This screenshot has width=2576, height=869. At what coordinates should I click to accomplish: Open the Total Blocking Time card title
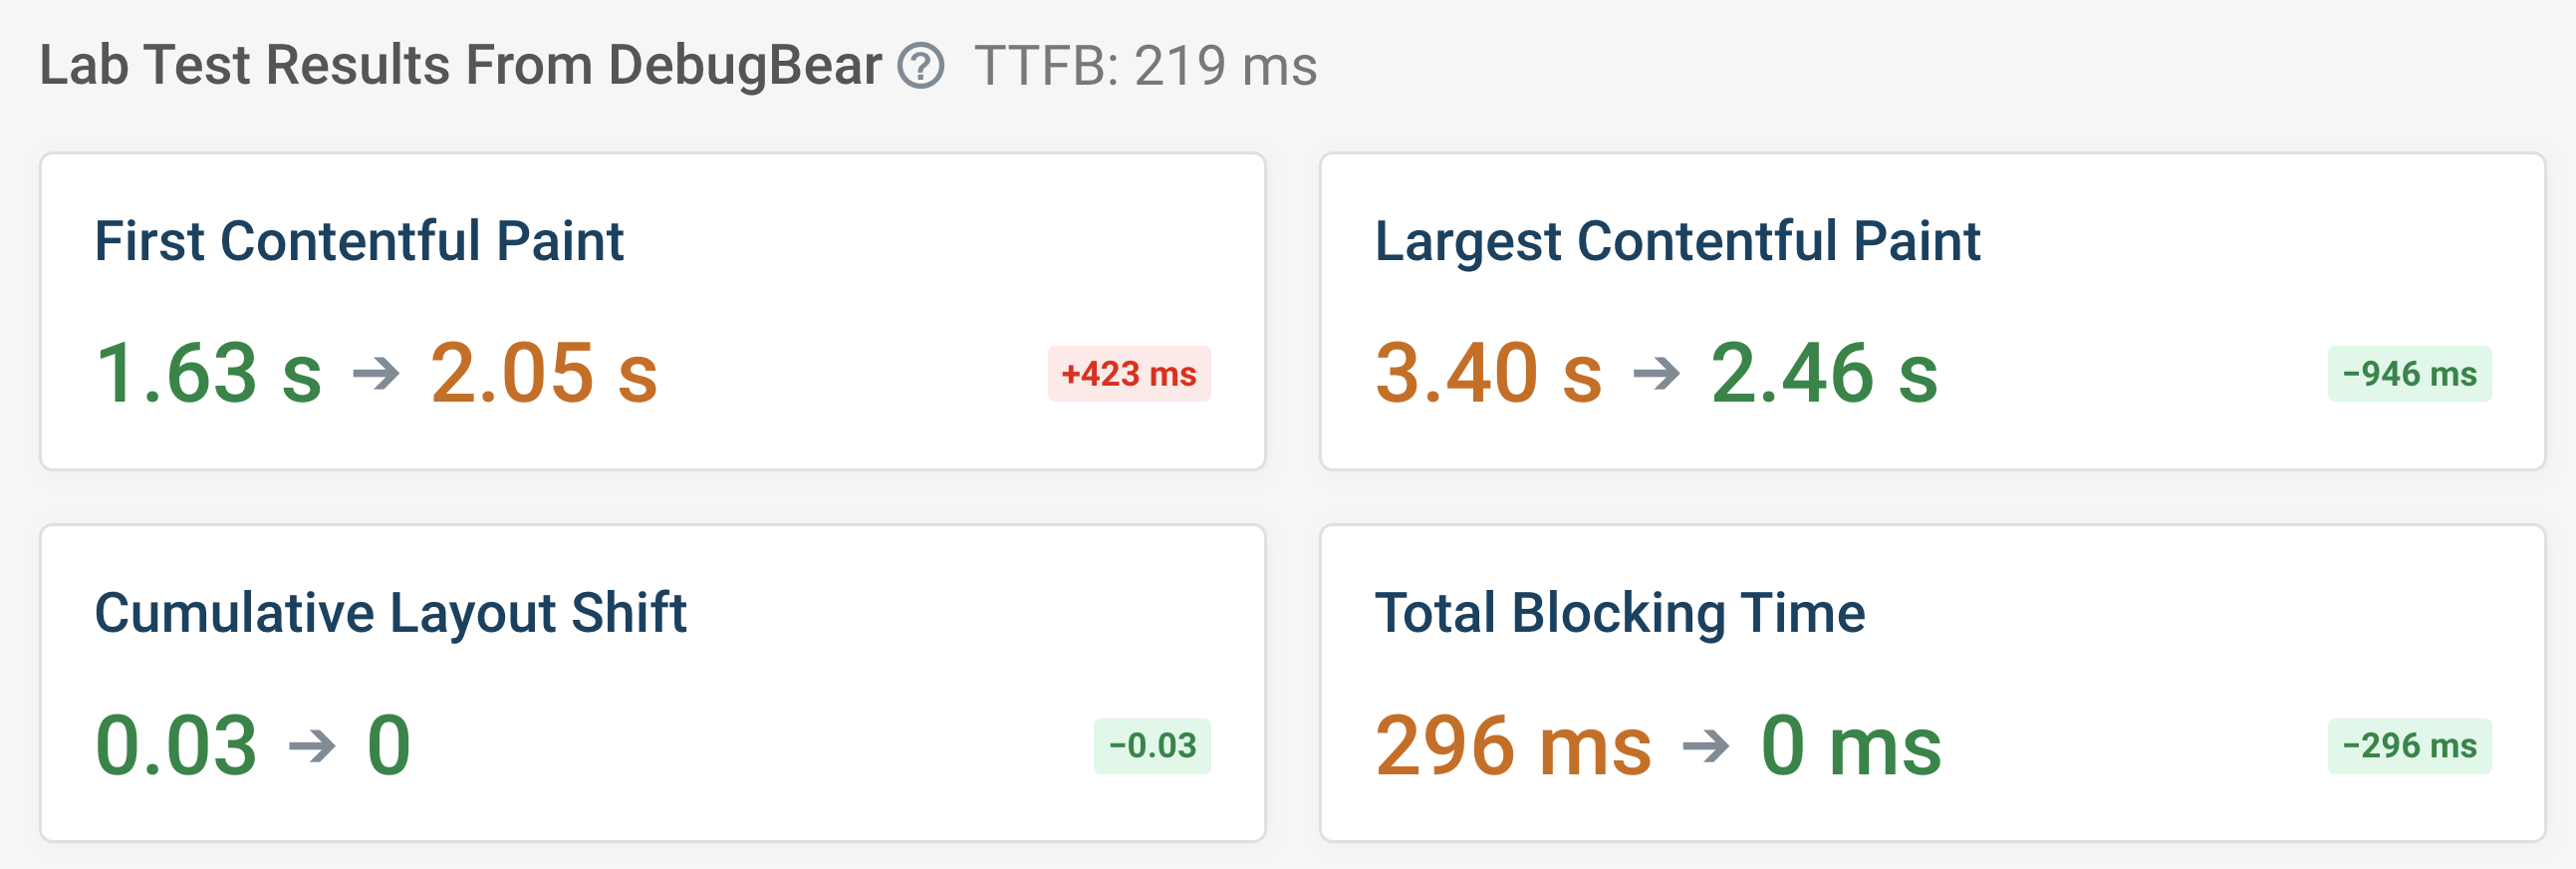pos(1619,613)
